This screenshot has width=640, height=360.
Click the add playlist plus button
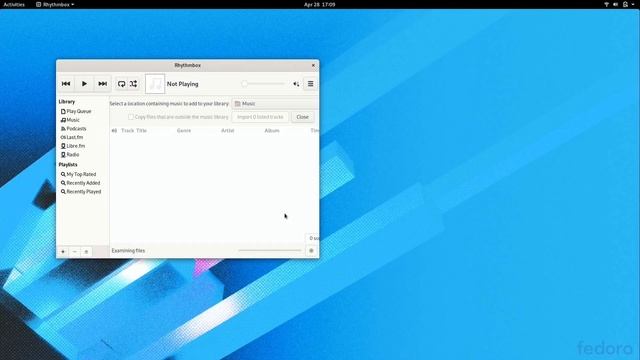click(x=63, y=251)
